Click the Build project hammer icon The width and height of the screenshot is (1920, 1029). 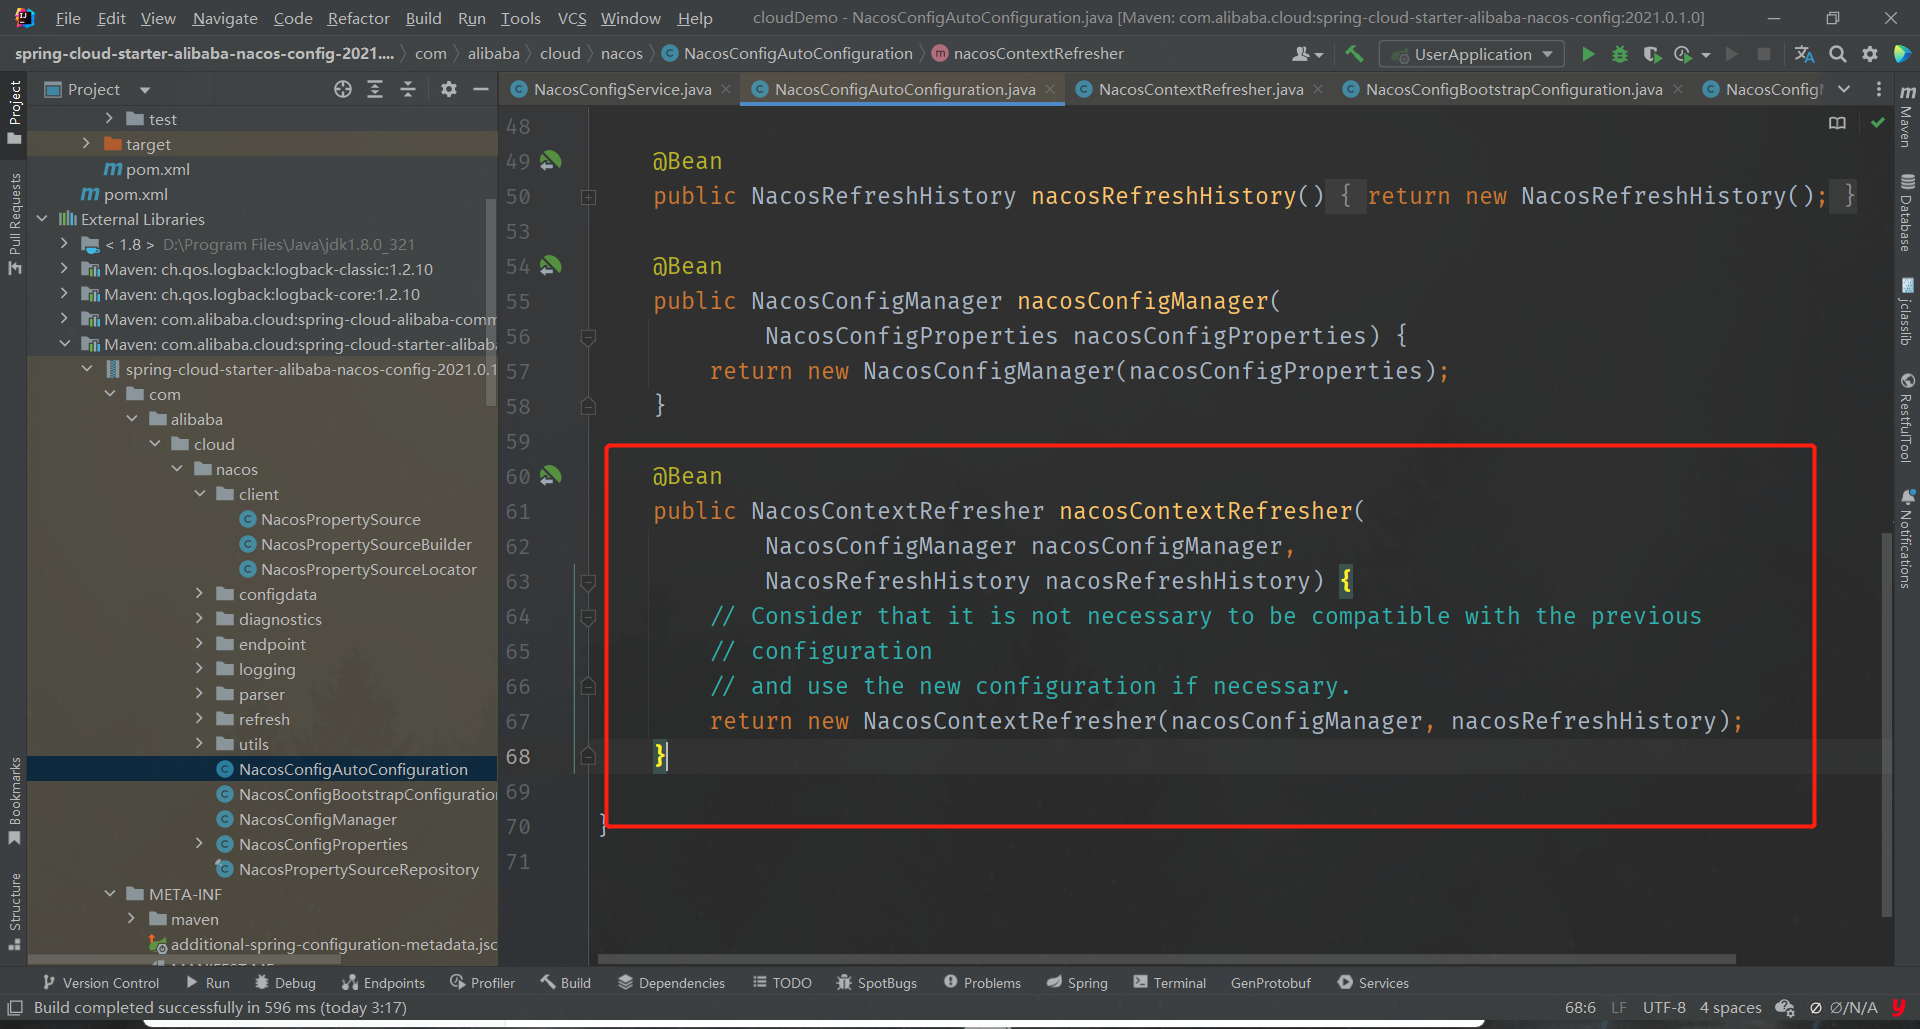pyautogui.click(x=1354, y=54)
